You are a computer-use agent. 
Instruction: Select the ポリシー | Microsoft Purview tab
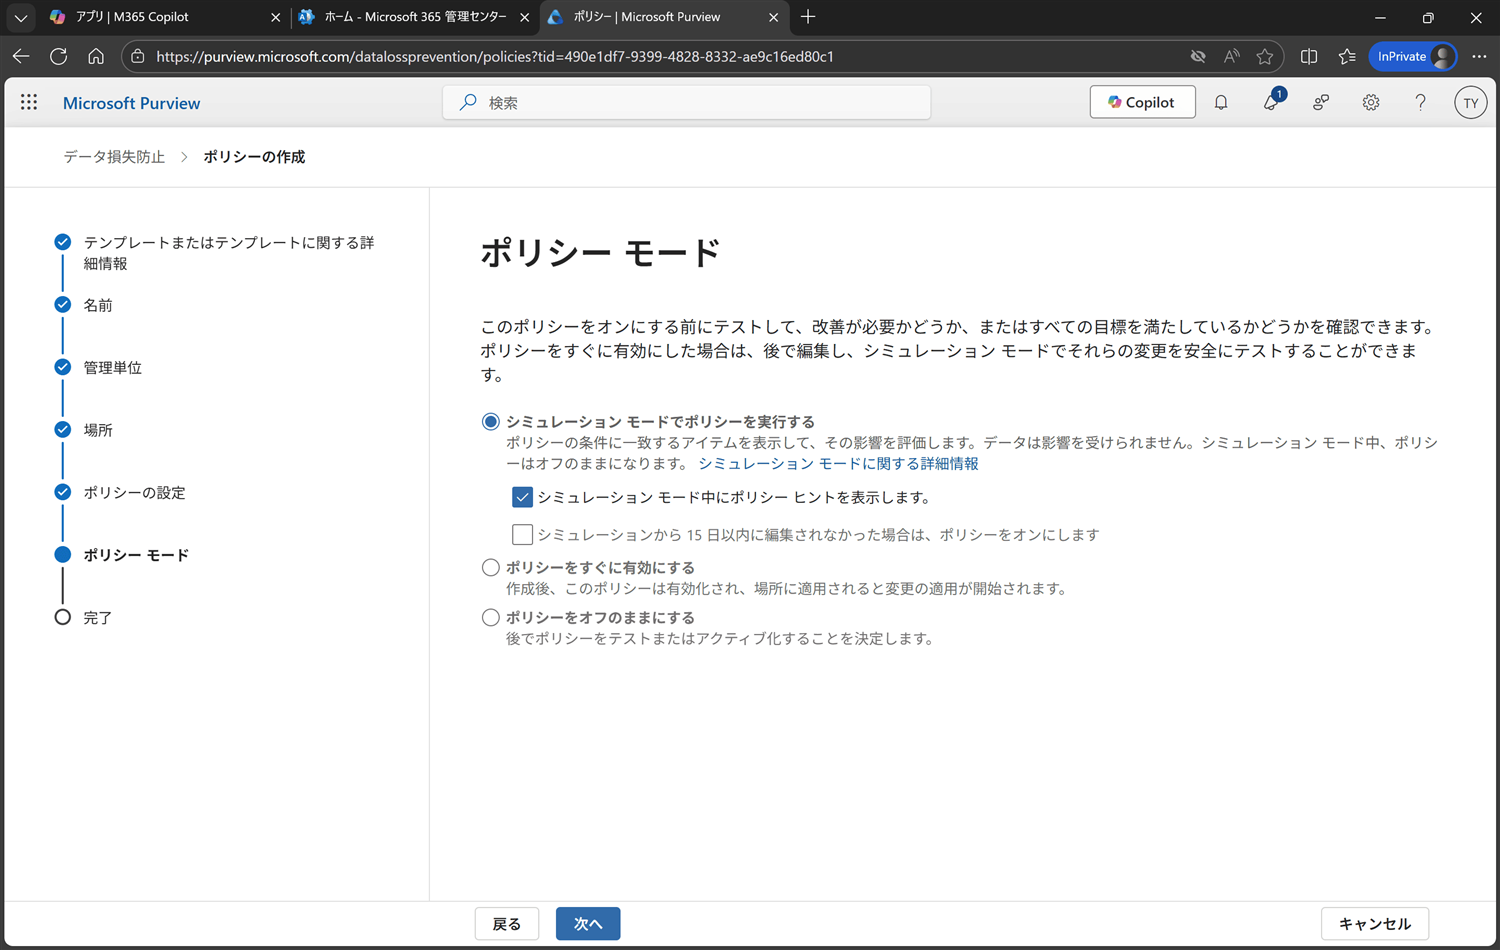(663, 17)
